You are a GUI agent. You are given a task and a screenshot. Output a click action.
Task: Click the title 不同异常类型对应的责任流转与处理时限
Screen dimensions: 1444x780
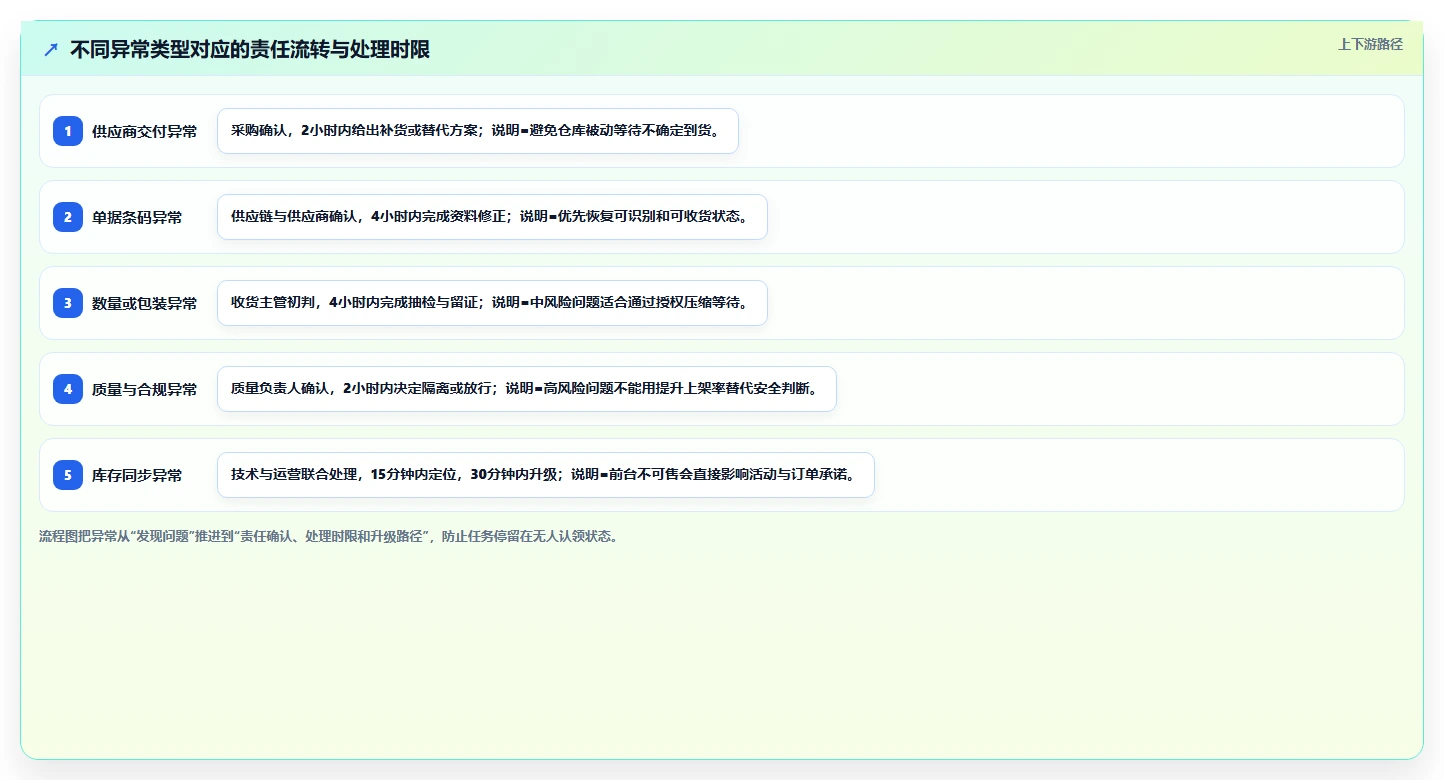click(250, 50)
